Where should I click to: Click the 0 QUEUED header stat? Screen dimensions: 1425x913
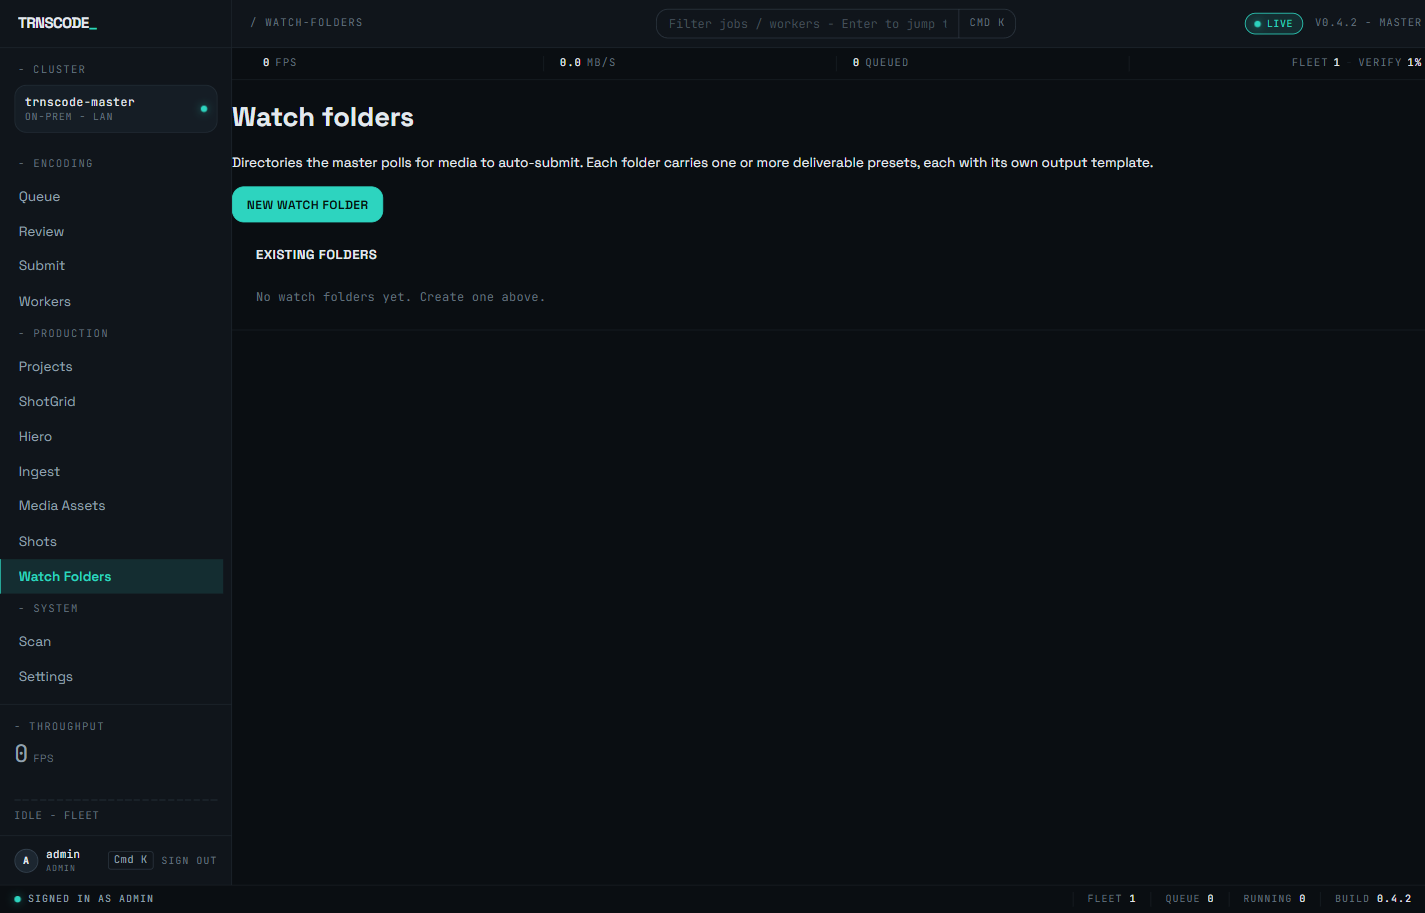click(x=880, y=63)
